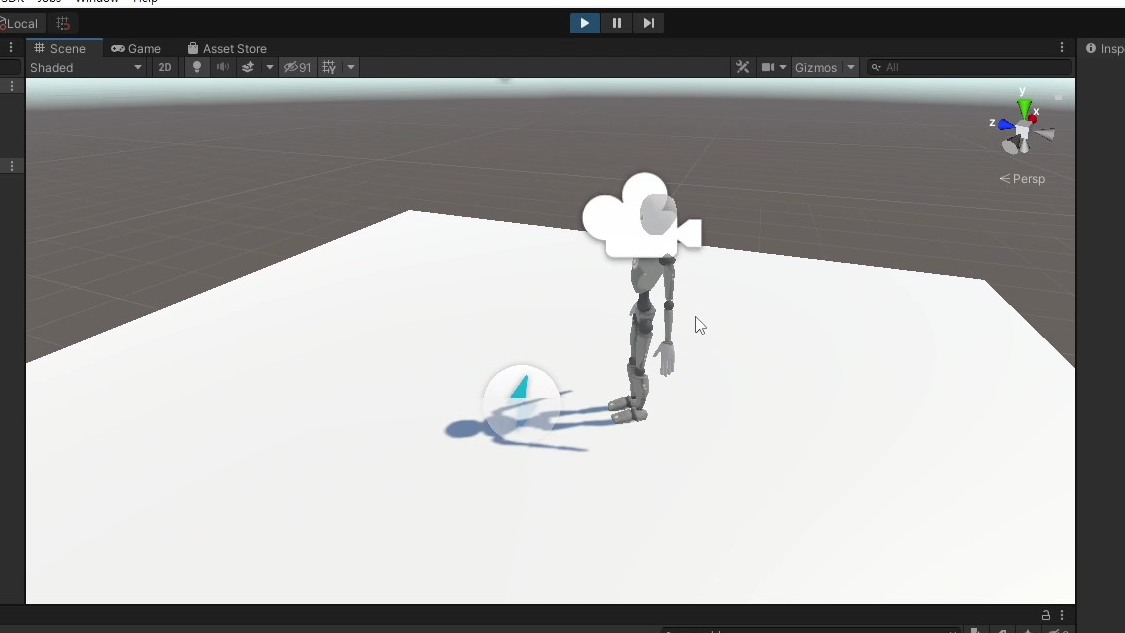
Task: Open the Inspector tab
Action: [x=1105, y=48]
